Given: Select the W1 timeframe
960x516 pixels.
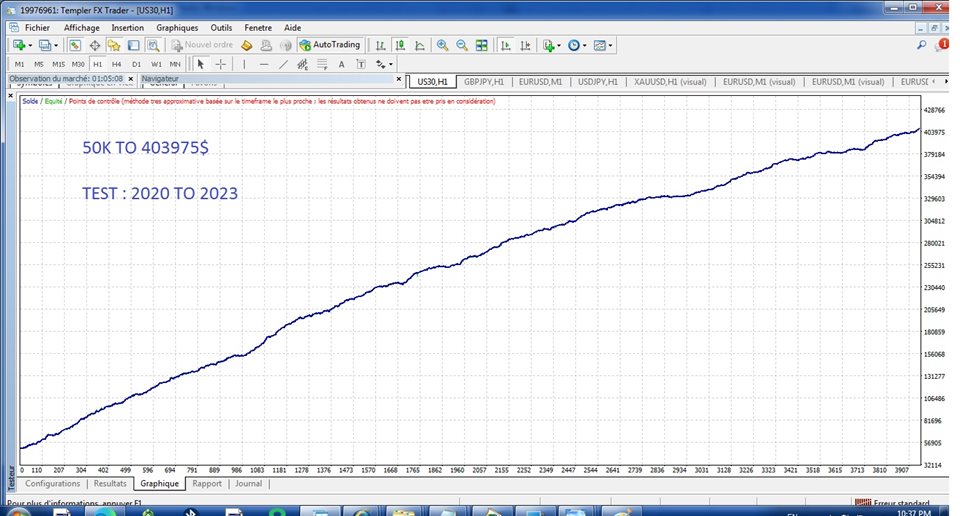Looking at the screenshot, I should tap(156, 64).
